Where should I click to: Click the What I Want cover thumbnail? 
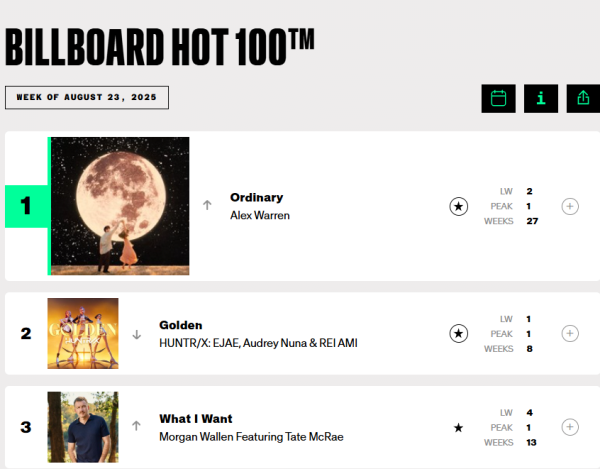tap(83, 427)
